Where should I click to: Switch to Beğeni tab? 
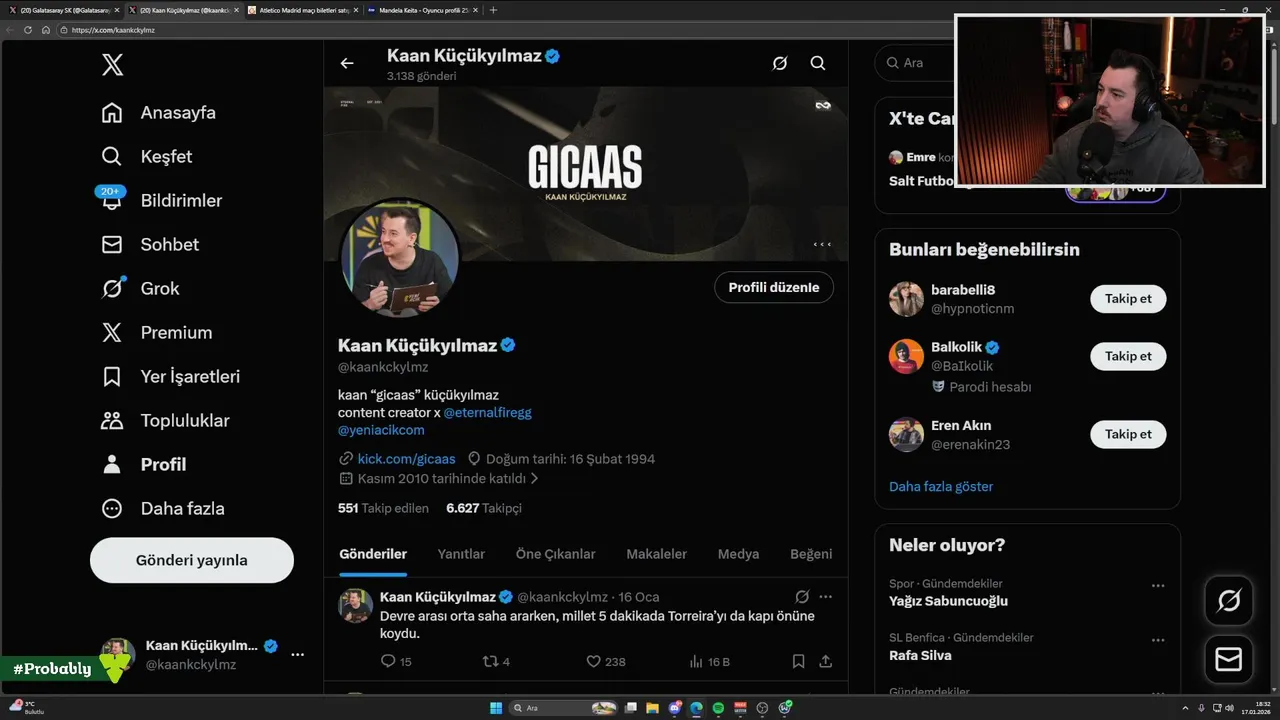pyautogui.click(x=811, y=554)
